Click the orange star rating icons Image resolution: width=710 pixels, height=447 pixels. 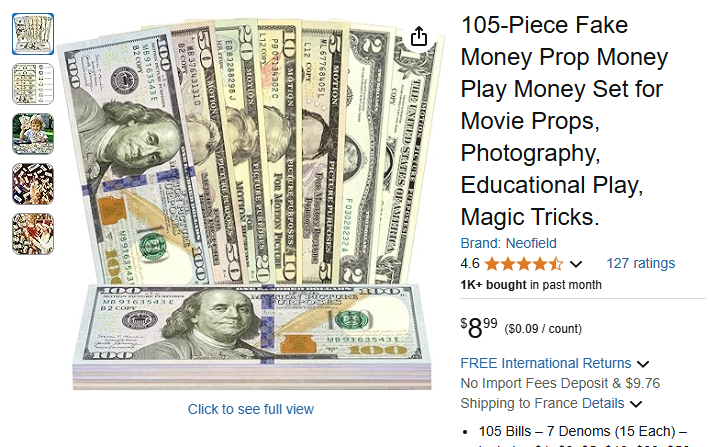click(524, 264)
